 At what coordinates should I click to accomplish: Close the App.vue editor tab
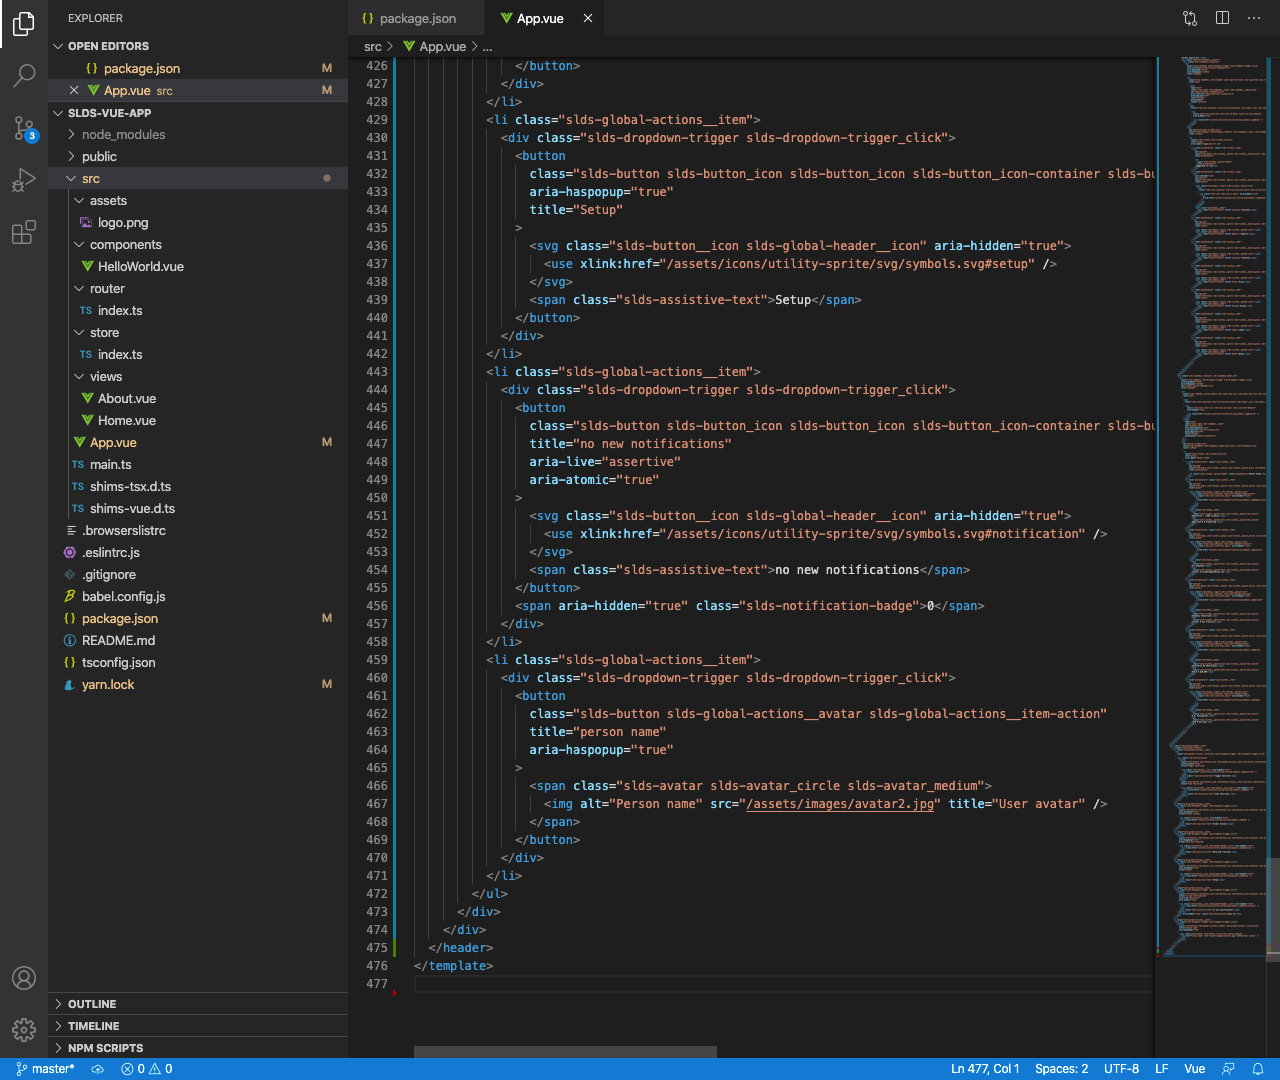[x=588, y=18]
